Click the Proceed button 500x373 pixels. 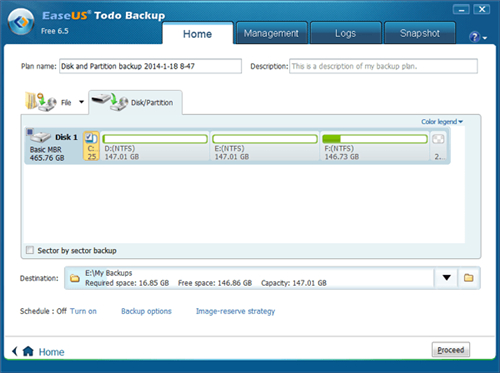451,350
